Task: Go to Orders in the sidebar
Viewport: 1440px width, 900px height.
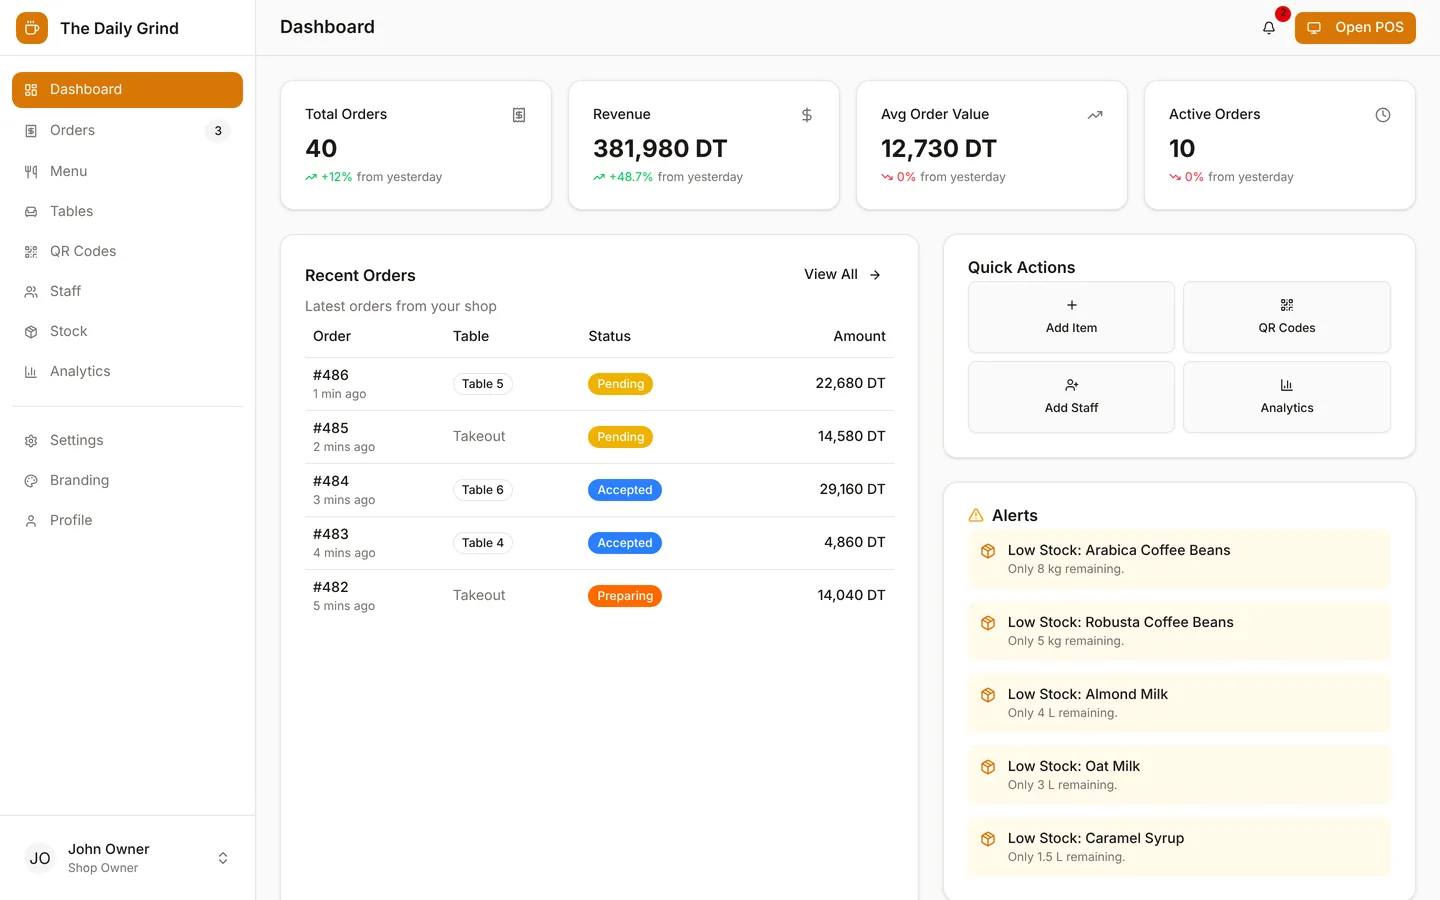Action: click(x=127, y=131)
